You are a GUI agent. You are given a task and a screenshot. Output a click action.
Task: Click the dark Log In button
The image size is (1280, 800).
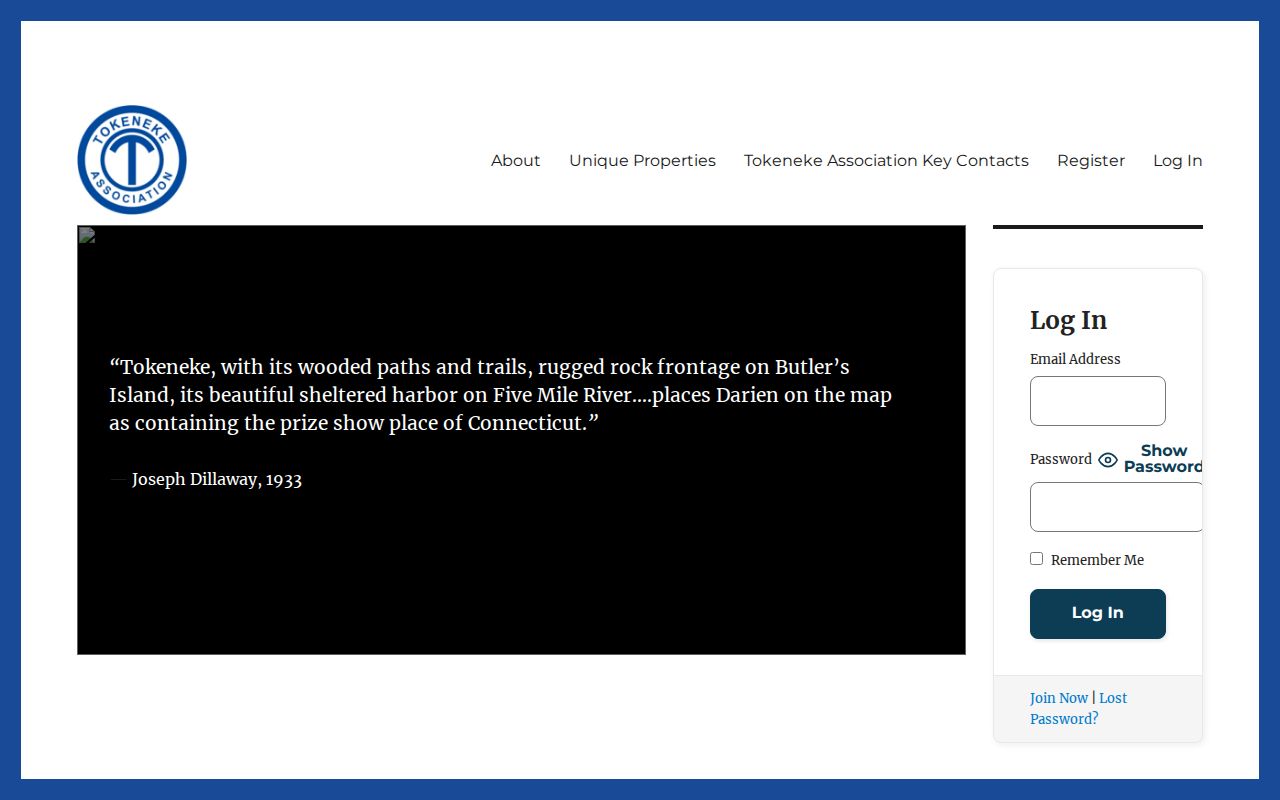(x=1098, y=614)
